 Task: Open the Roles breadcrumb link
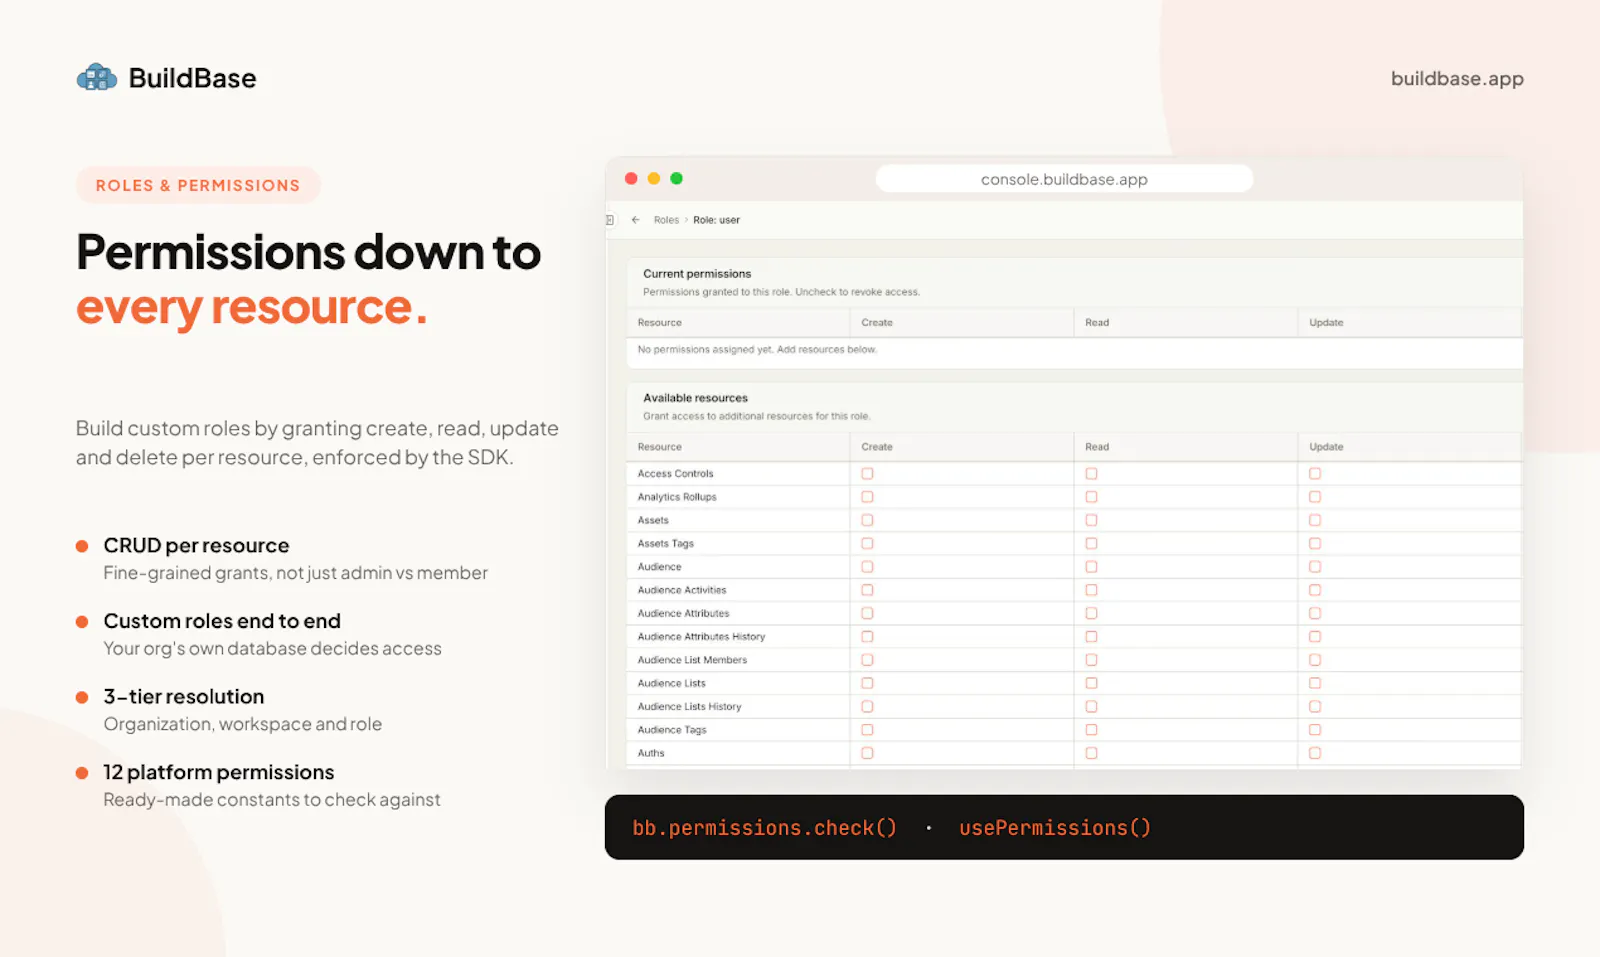pos(666,220)
